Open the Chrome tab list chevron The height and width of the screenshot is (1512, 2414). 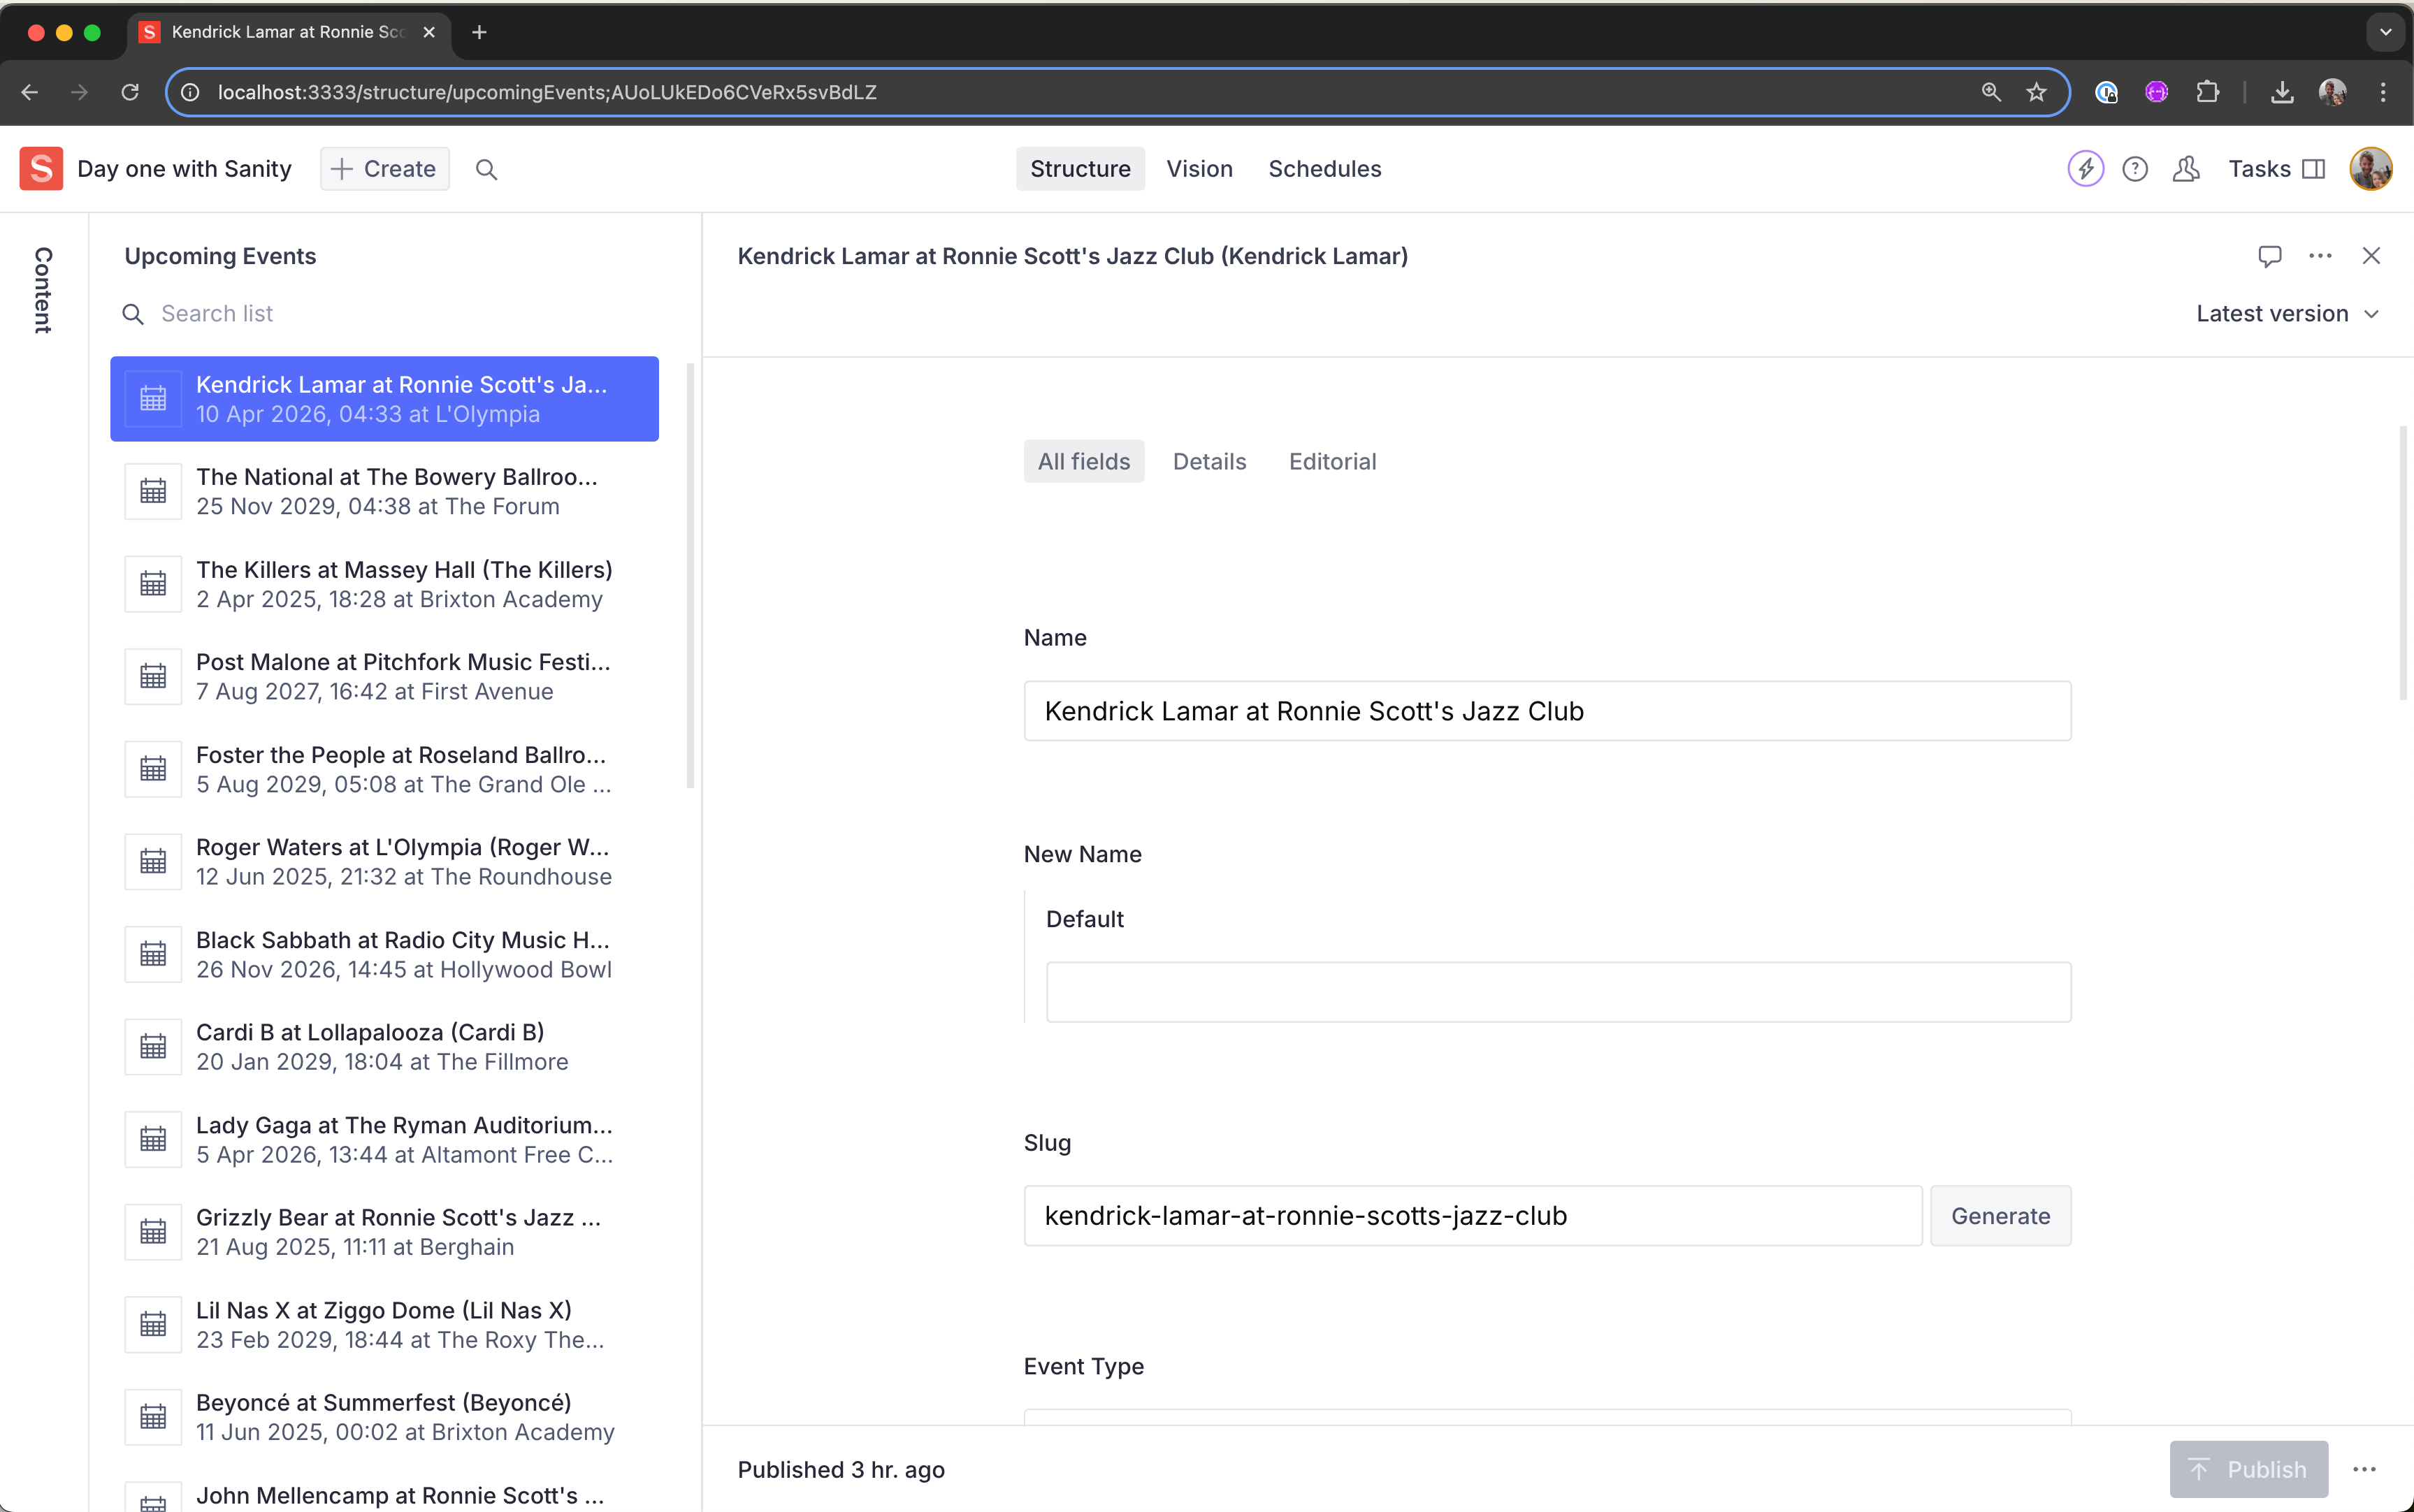tap(2385, 32)
